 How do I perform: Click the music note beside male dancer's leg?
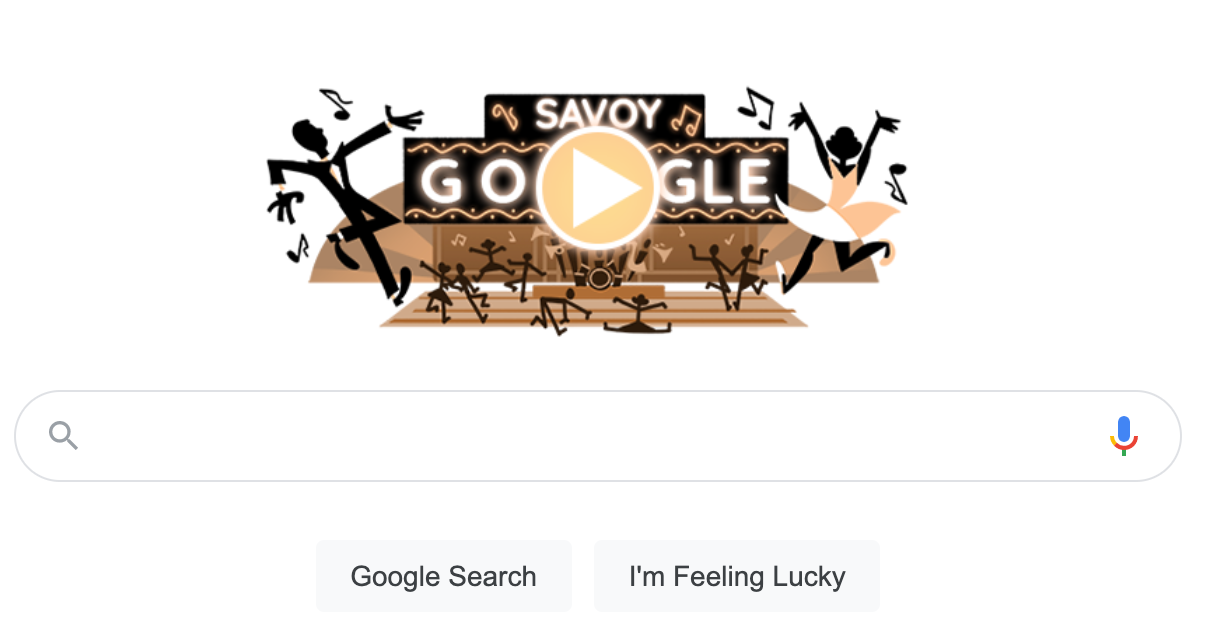pyautogui.click(x=298, y=248)
